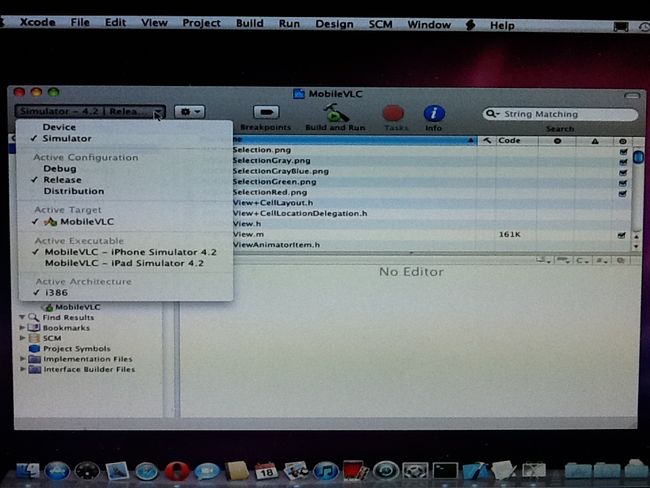
Task: Click the Code column header
Action: pyautogui.click(x=517, y=141)
